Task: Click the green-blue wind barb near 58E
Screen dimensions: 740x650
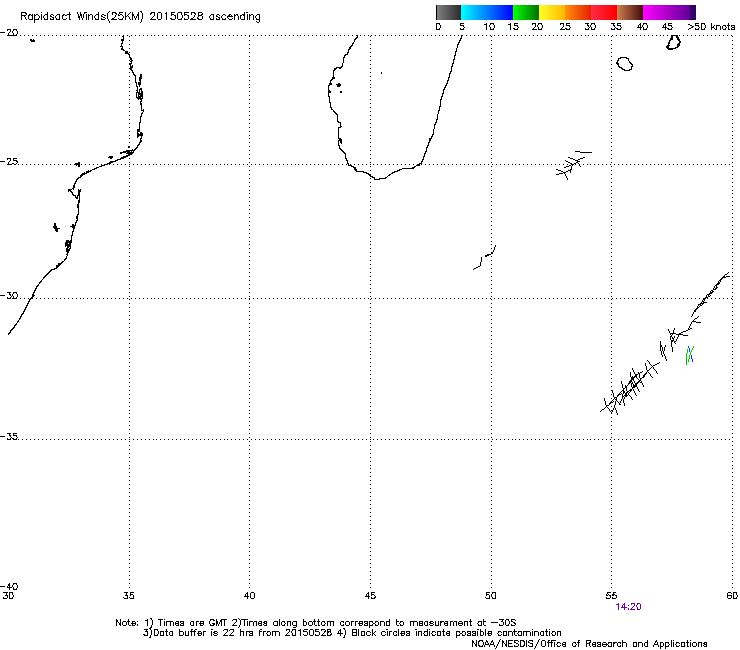Action: pos(690,355)
